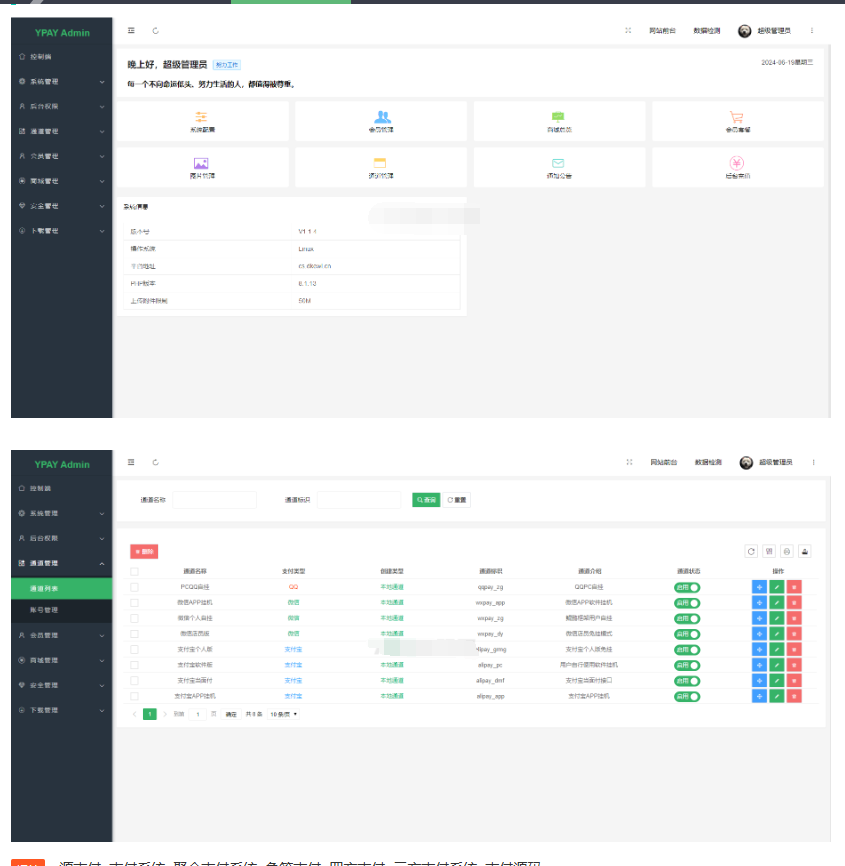Click the 通道名称 search input field
Screen dimensions: 845x866
[214, 499]
